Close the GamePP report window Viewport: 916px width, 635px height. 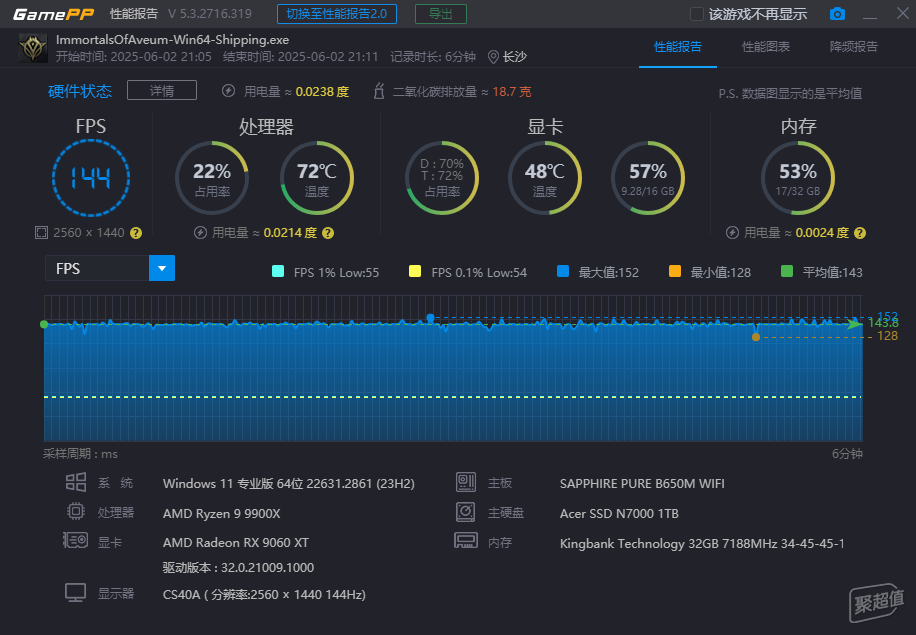[x=903, y=13]
